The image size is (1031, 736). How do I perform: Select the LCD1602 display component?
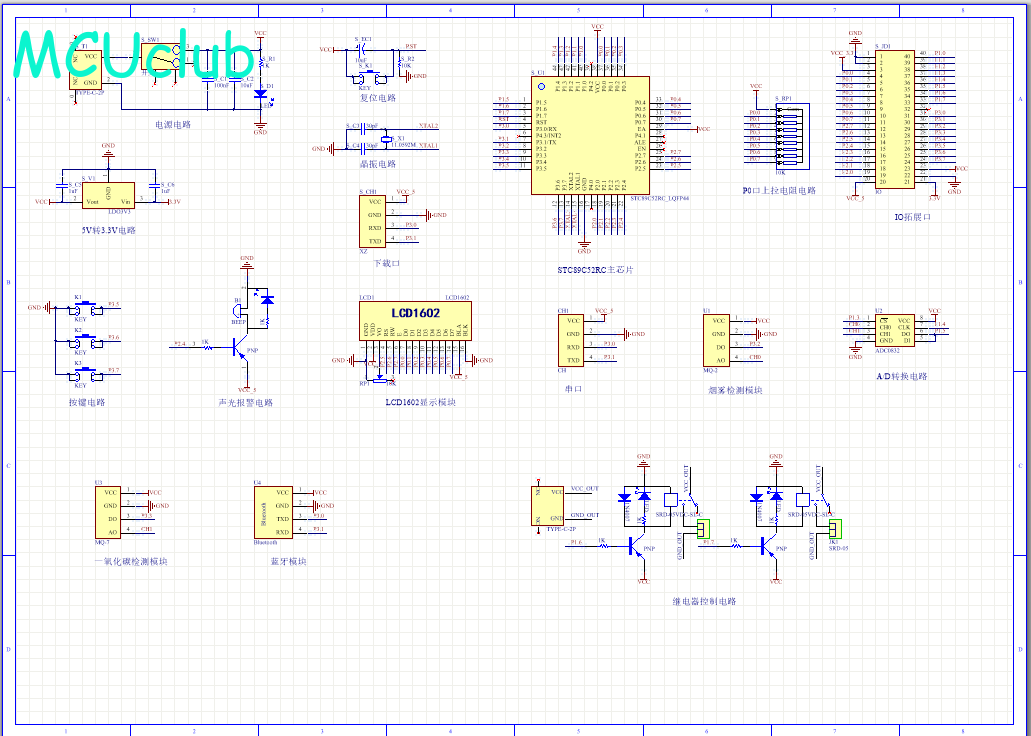tap(415, 320)
